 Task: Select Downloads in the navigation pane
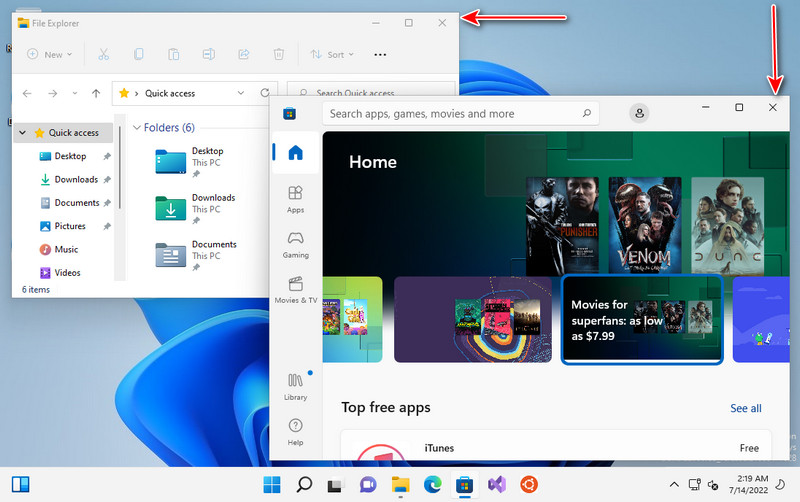(76, 180)
